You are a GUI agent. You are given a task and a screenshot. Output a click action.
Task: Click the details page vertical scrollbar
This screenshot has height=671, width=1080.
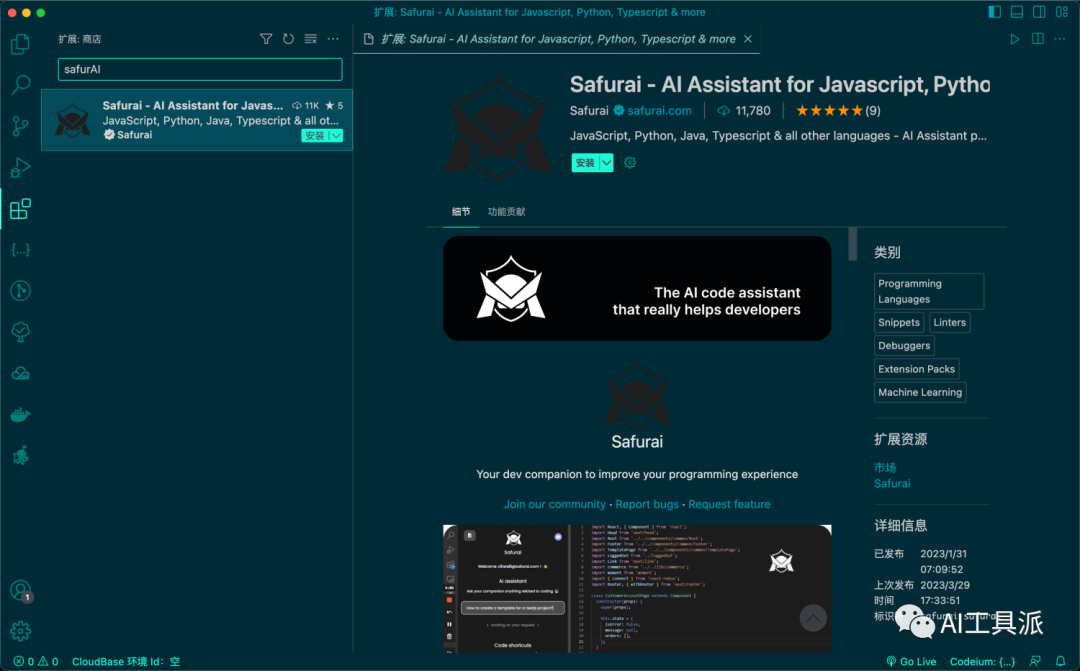tap(853, 244)
